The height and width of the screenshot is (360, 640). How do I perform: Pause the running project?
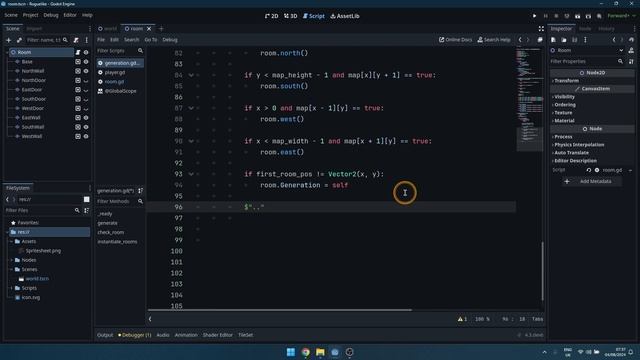(545, 16)
